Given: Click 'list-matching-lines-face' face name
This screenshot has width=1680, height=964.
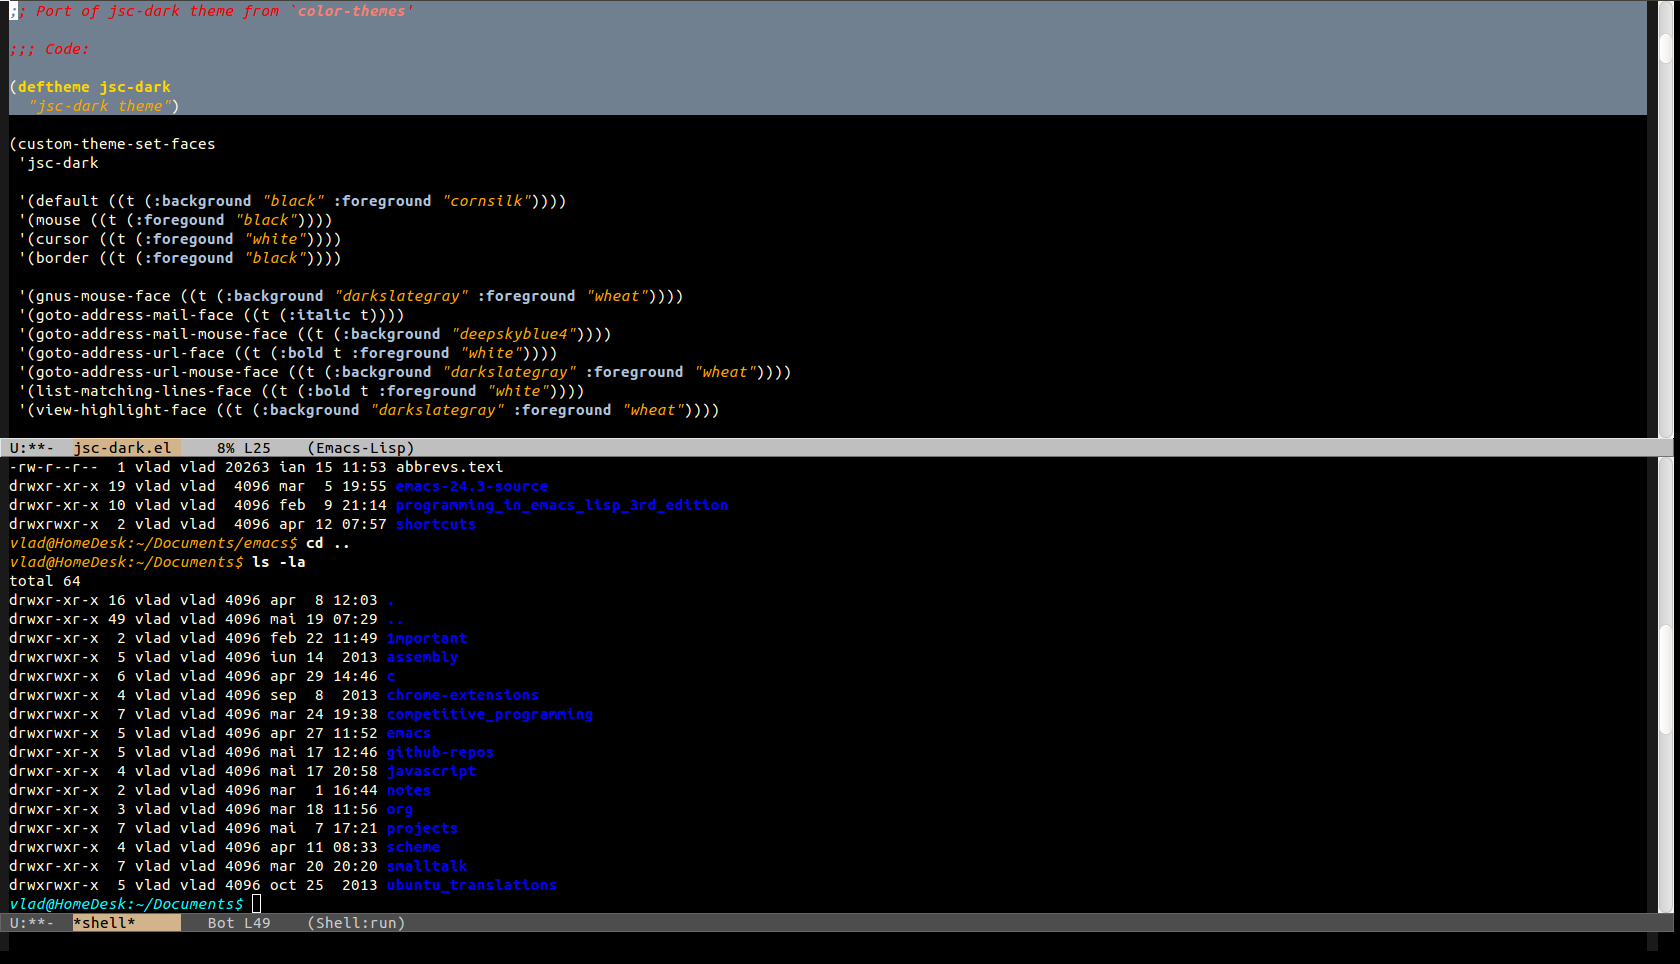Looking at the screenshot, I should pyautogui.click(x=144, y=391).
